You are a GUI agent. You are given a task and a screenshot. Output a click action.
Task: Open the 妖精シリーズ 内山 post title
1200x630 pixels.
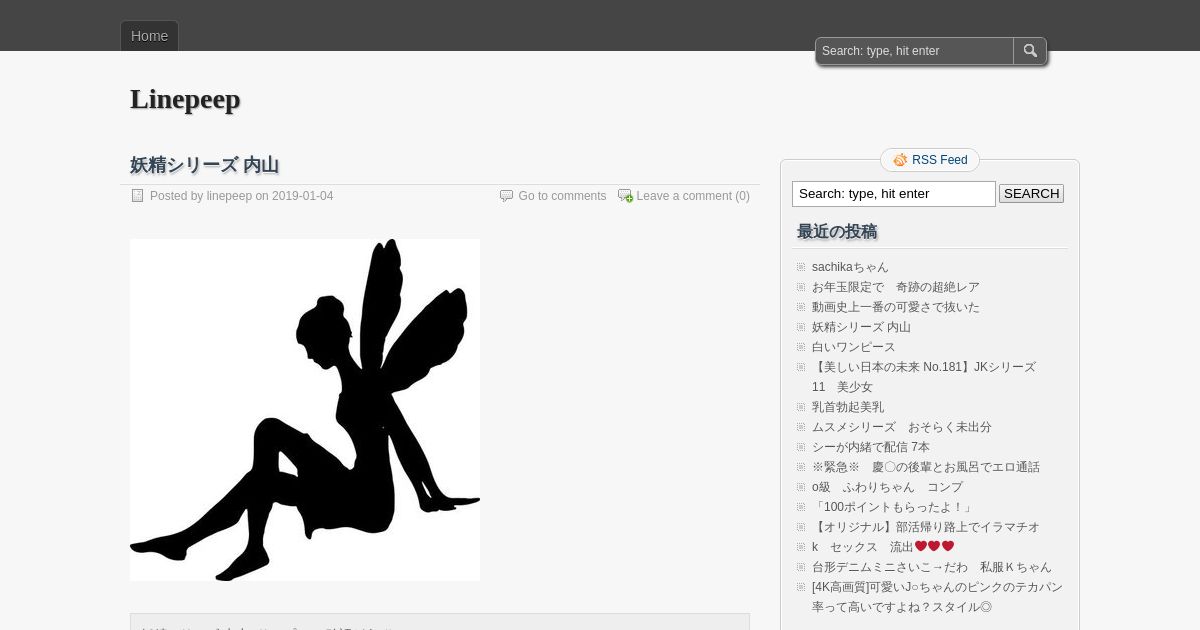(x=204, y=165)
